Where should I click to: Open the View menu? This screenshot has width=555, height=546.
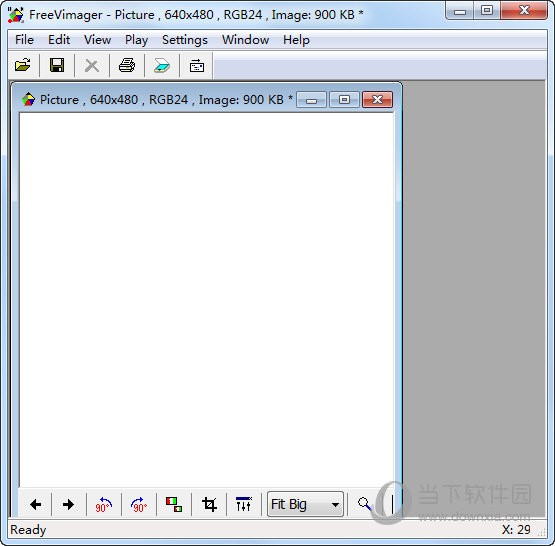pos(97,40)
